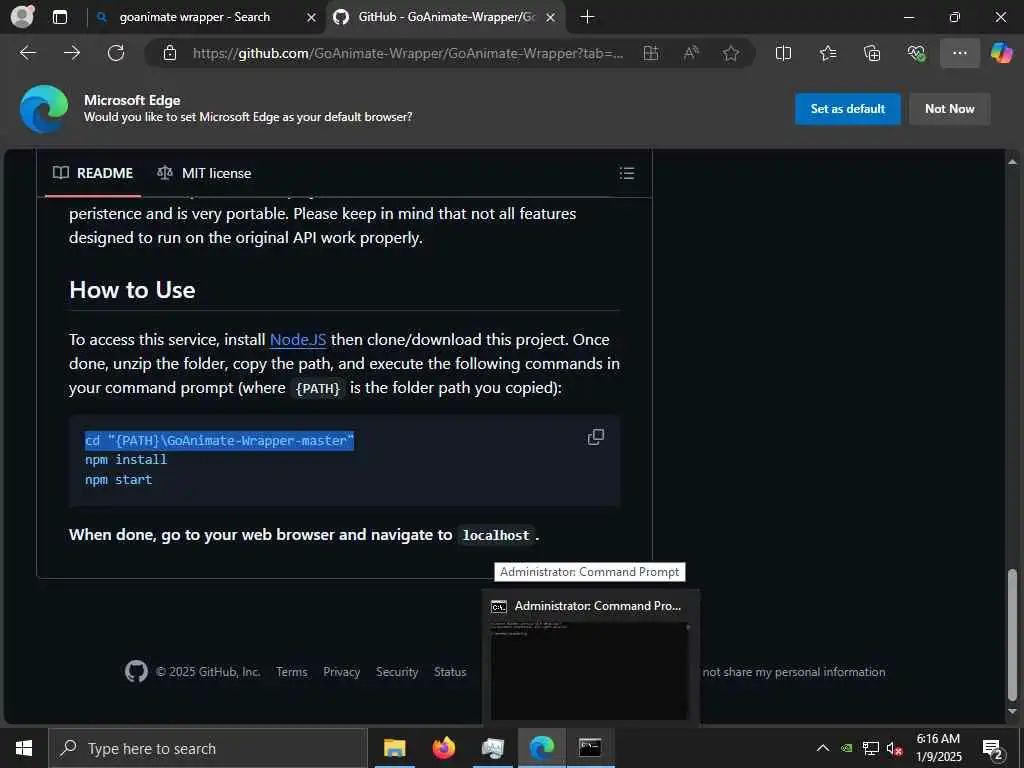The image size is (1024, 768).
Task: Open the NodeJS hyperlink
Action: [x=298, y=340]
